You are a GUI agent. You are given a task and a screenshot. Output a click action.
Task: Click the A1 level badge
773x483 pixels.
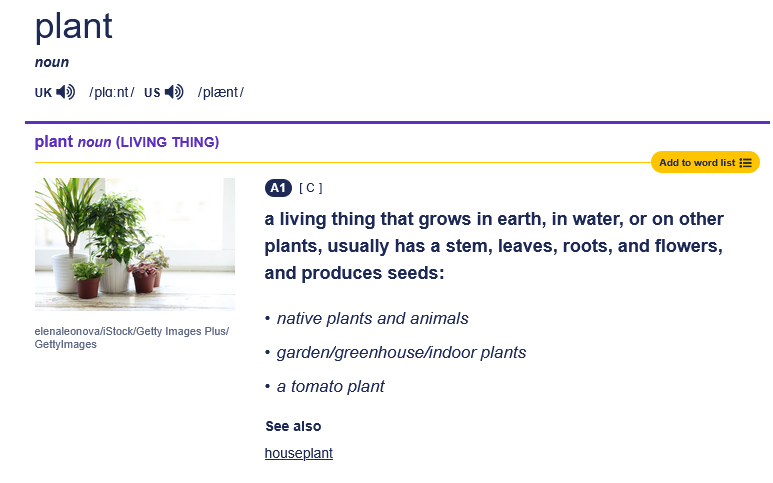tap(278, 188)
